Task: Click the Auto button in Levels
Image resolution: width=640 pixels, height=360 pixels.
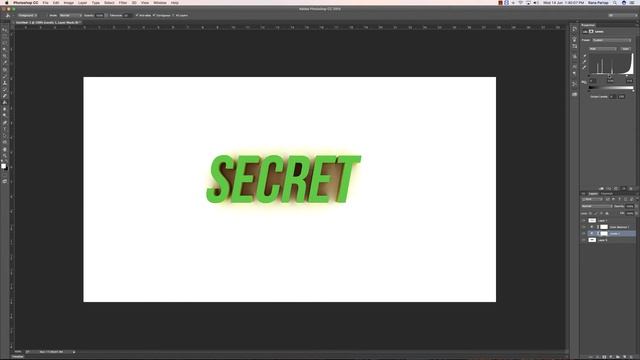Action: click(x=626, y=49)
